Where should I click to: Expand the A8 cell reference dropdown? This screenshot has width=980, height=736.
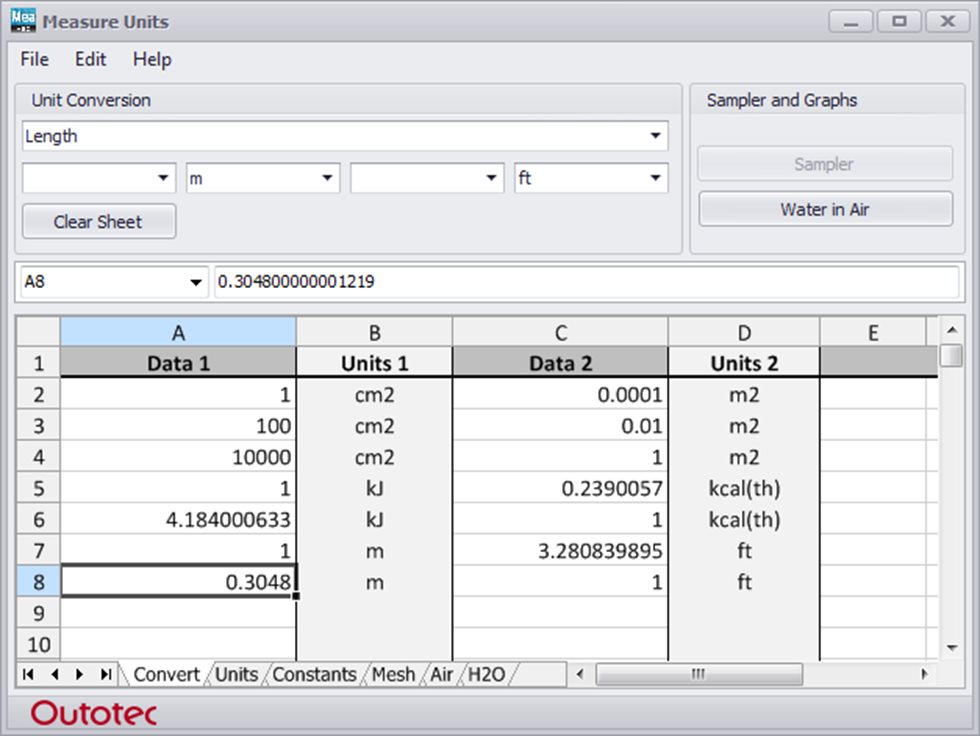click(x=196, y=281)
